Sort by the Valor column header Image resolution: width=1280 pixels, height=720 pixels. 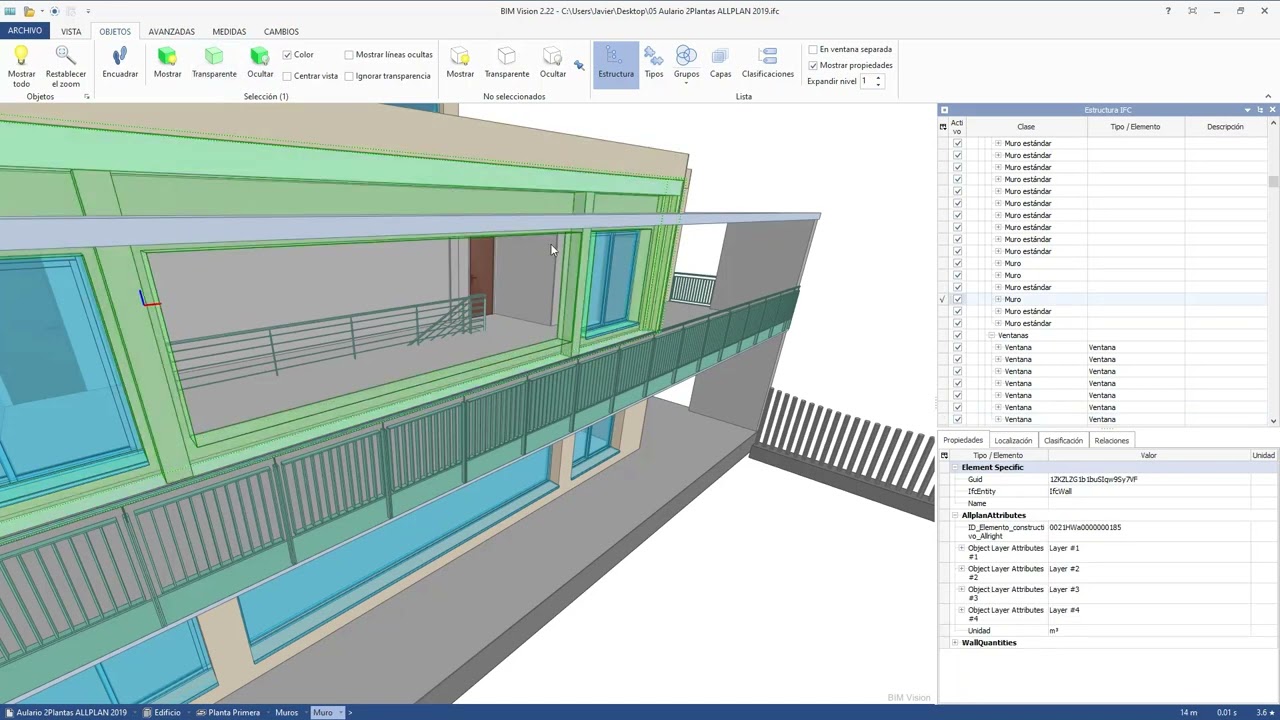coord(1148,455)
